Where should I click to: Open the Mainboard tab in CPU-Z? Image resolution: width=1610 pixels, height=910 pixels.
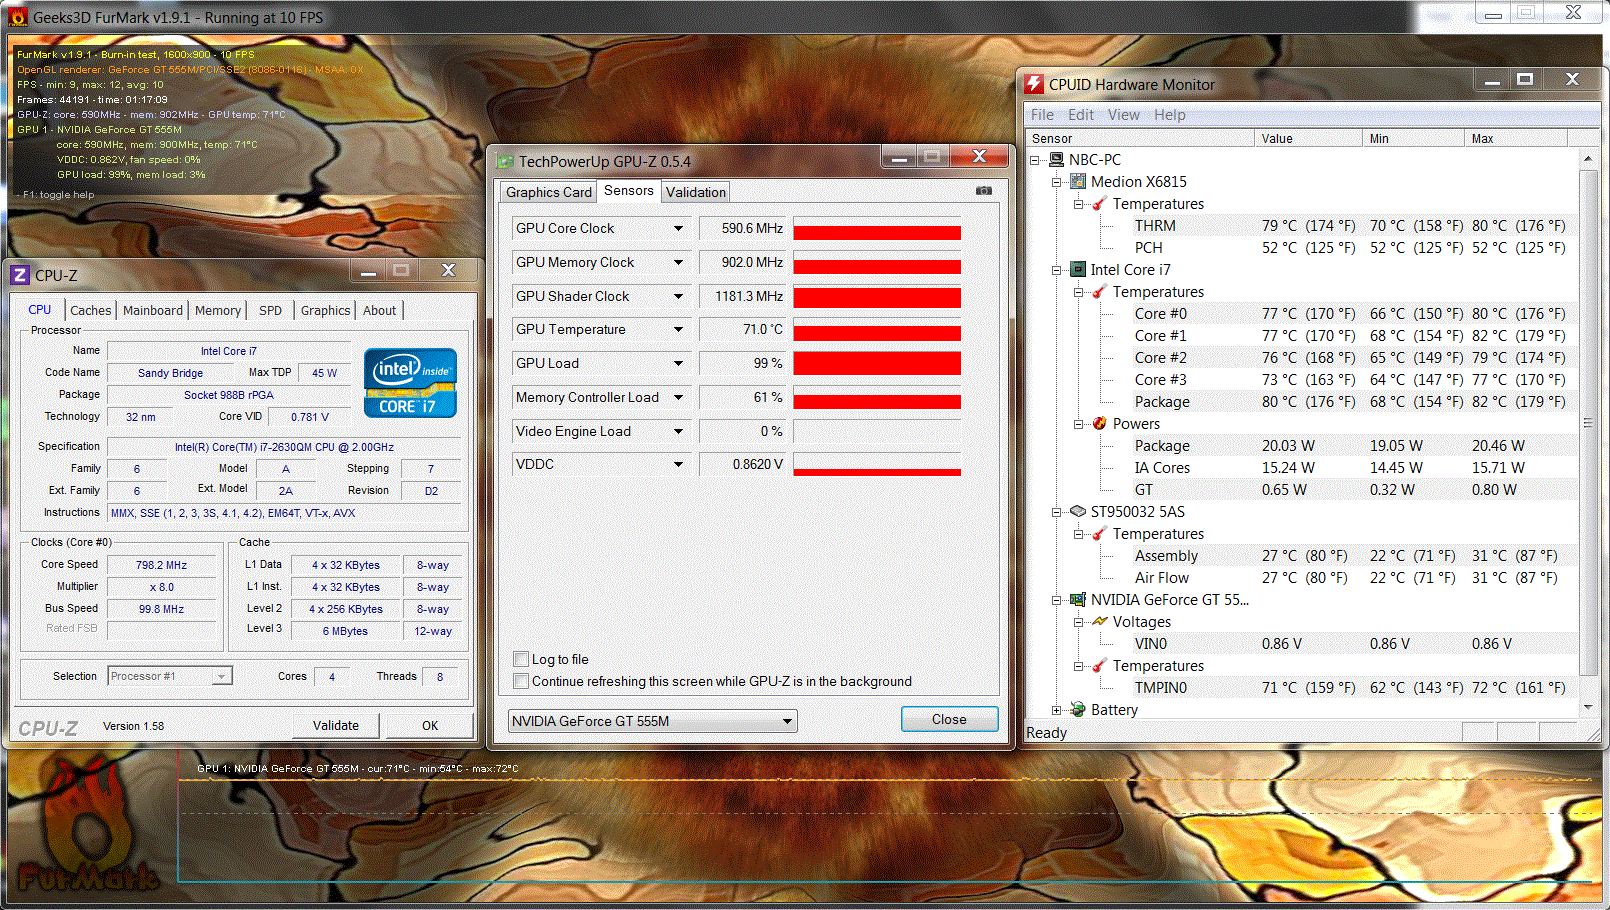pyautogui.click(x=153, y=310)
